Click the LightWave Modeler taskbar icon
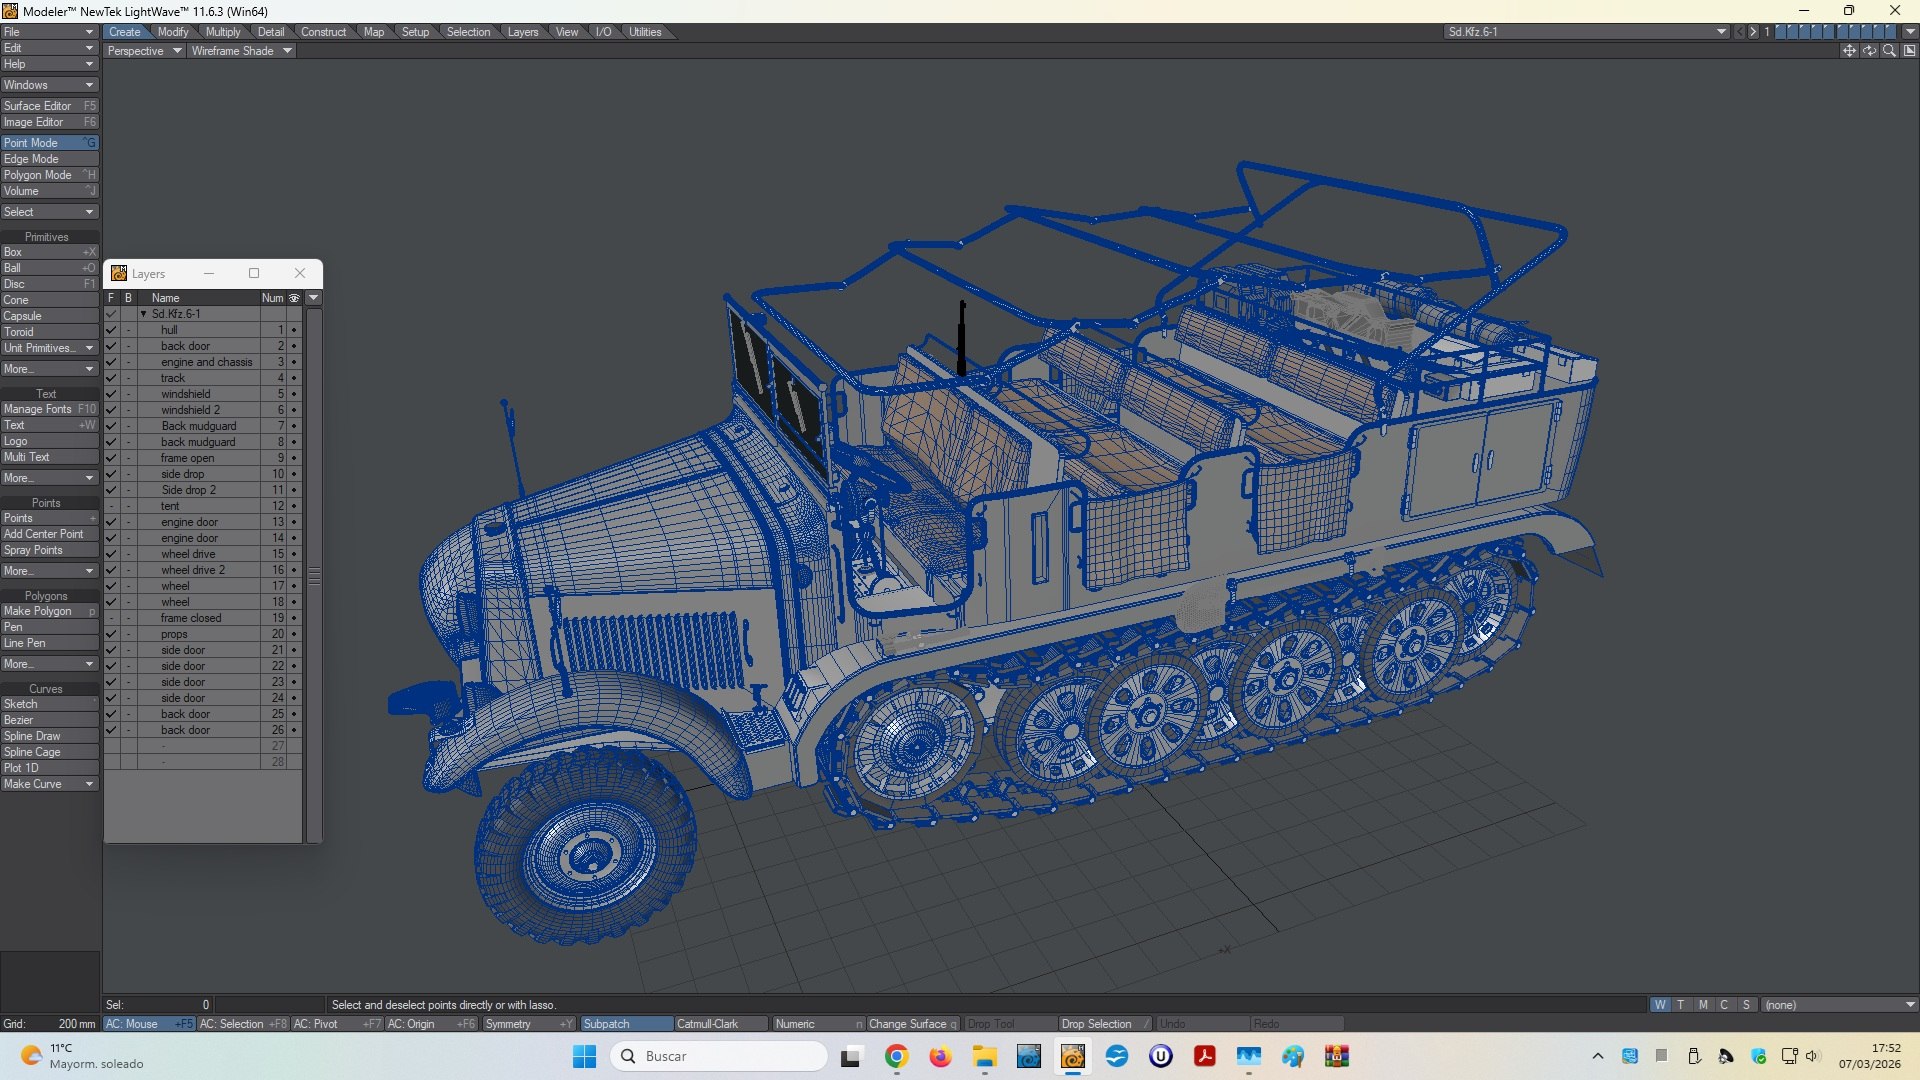This screenshot has height=1080, width=1920. (x=1073, y=1056)
